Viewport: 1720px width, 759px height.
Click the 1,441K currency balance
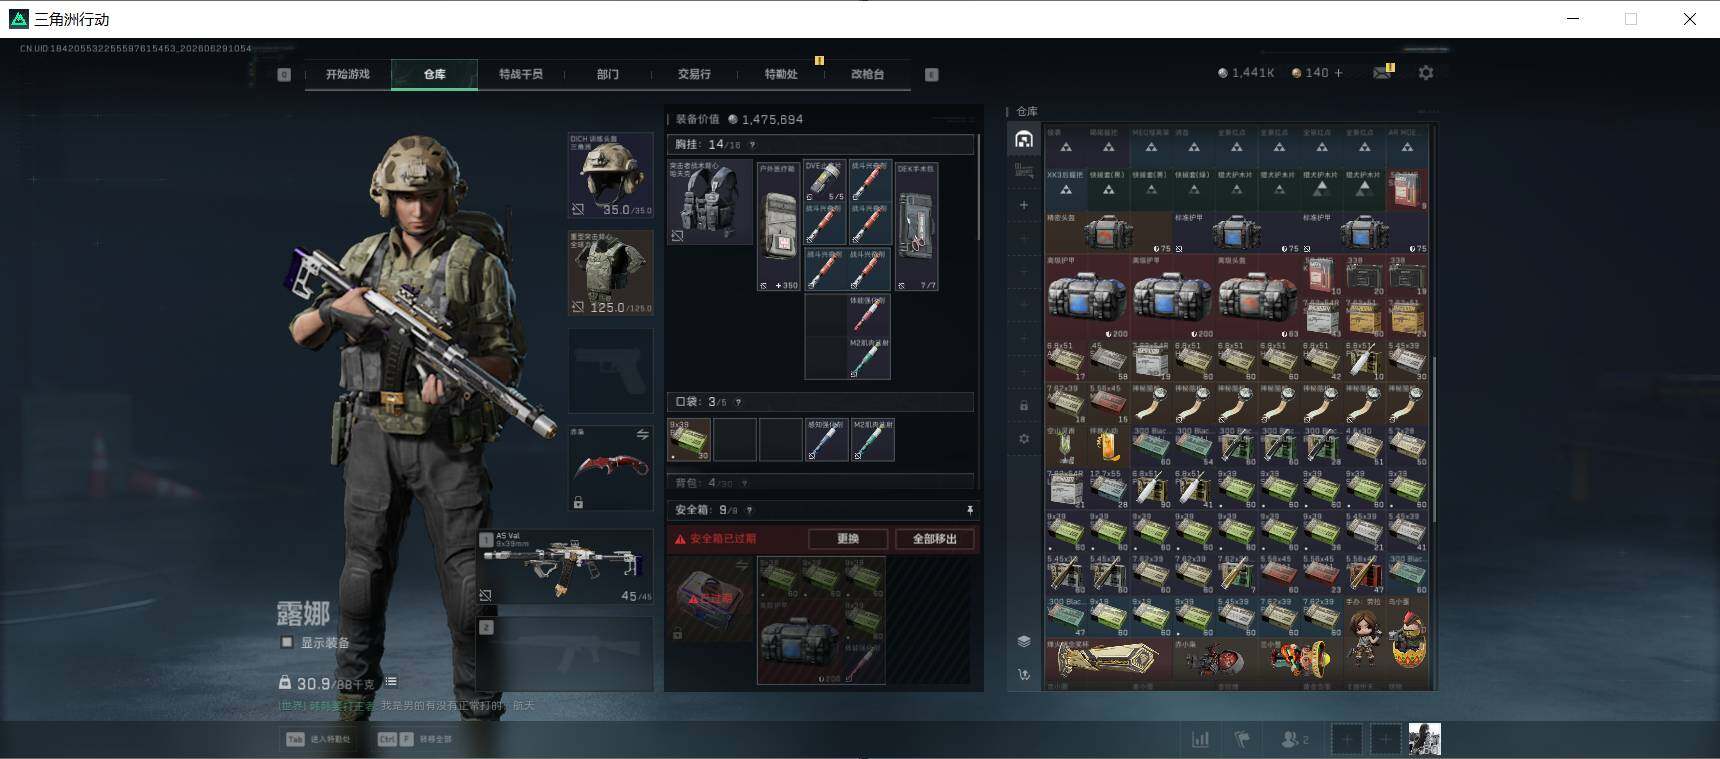click(x=1246, y=73)
